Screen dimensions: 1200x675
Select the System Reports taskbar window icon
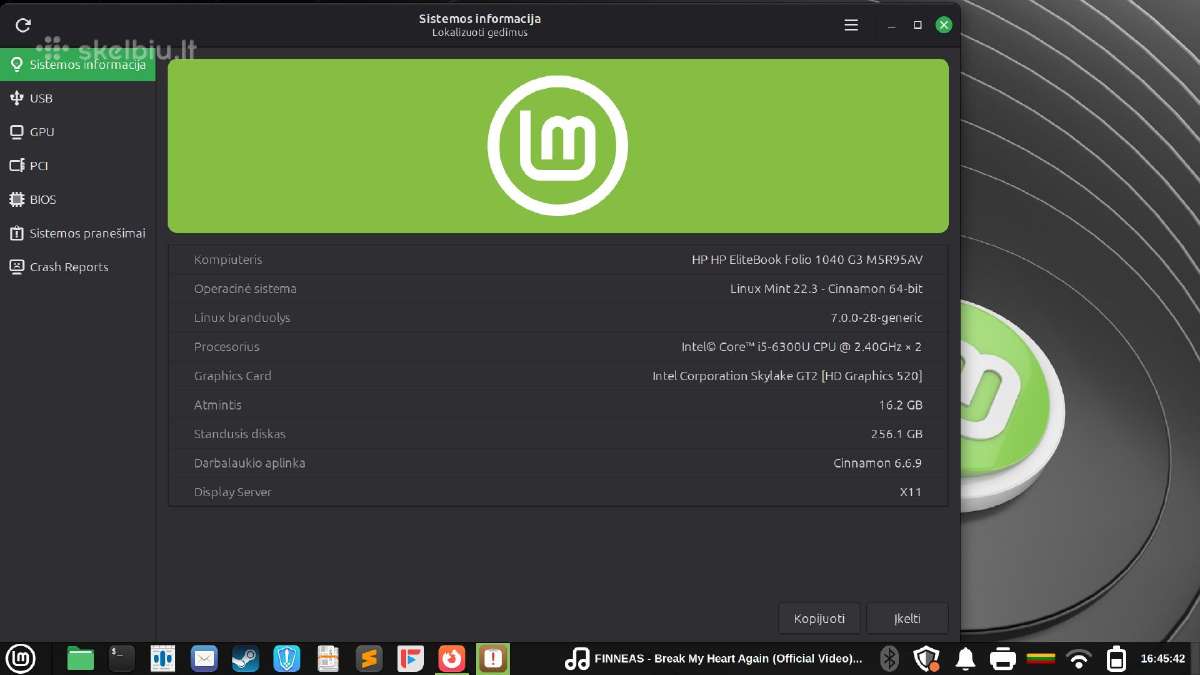[x=493, y=658]
